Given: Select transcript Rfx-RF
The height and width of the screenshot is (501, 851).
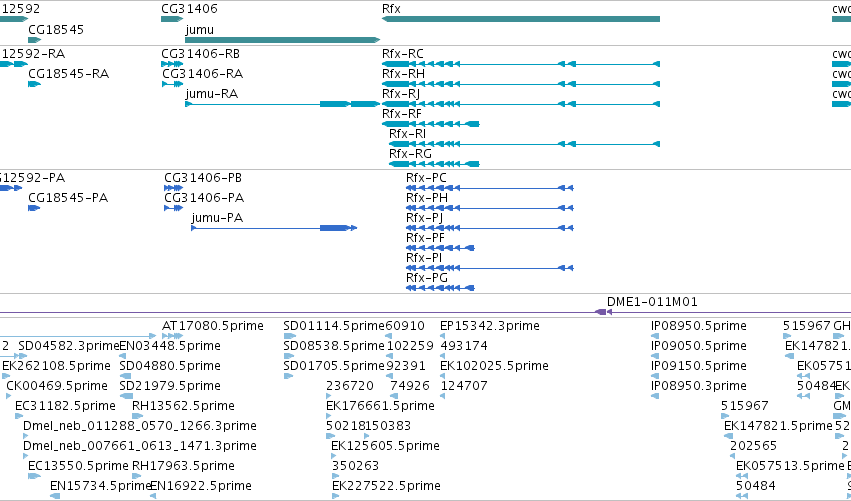Looking at the screenshot, I should (431, 124).
